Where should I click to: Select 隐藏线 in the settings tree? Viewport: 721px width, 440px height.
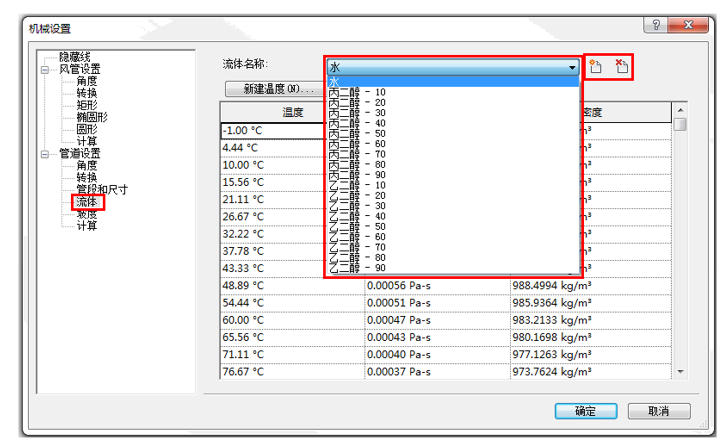tap(80, 57)
